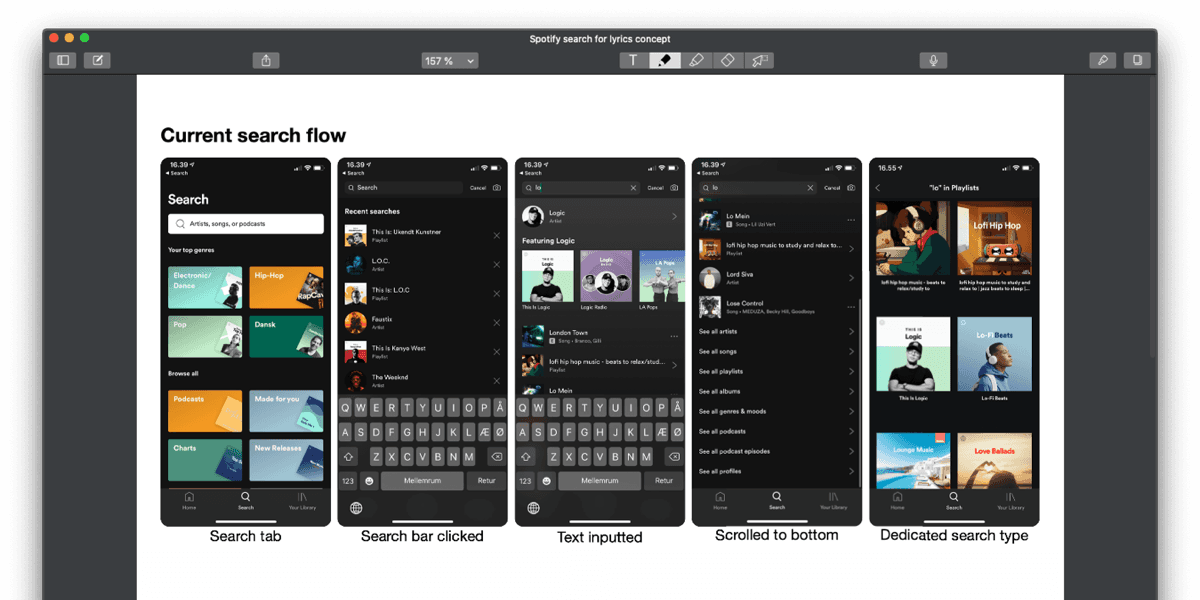Tap backspace key in Search bar clicked screen
This screenshot has height=600, width=1200.
(494, 456)
